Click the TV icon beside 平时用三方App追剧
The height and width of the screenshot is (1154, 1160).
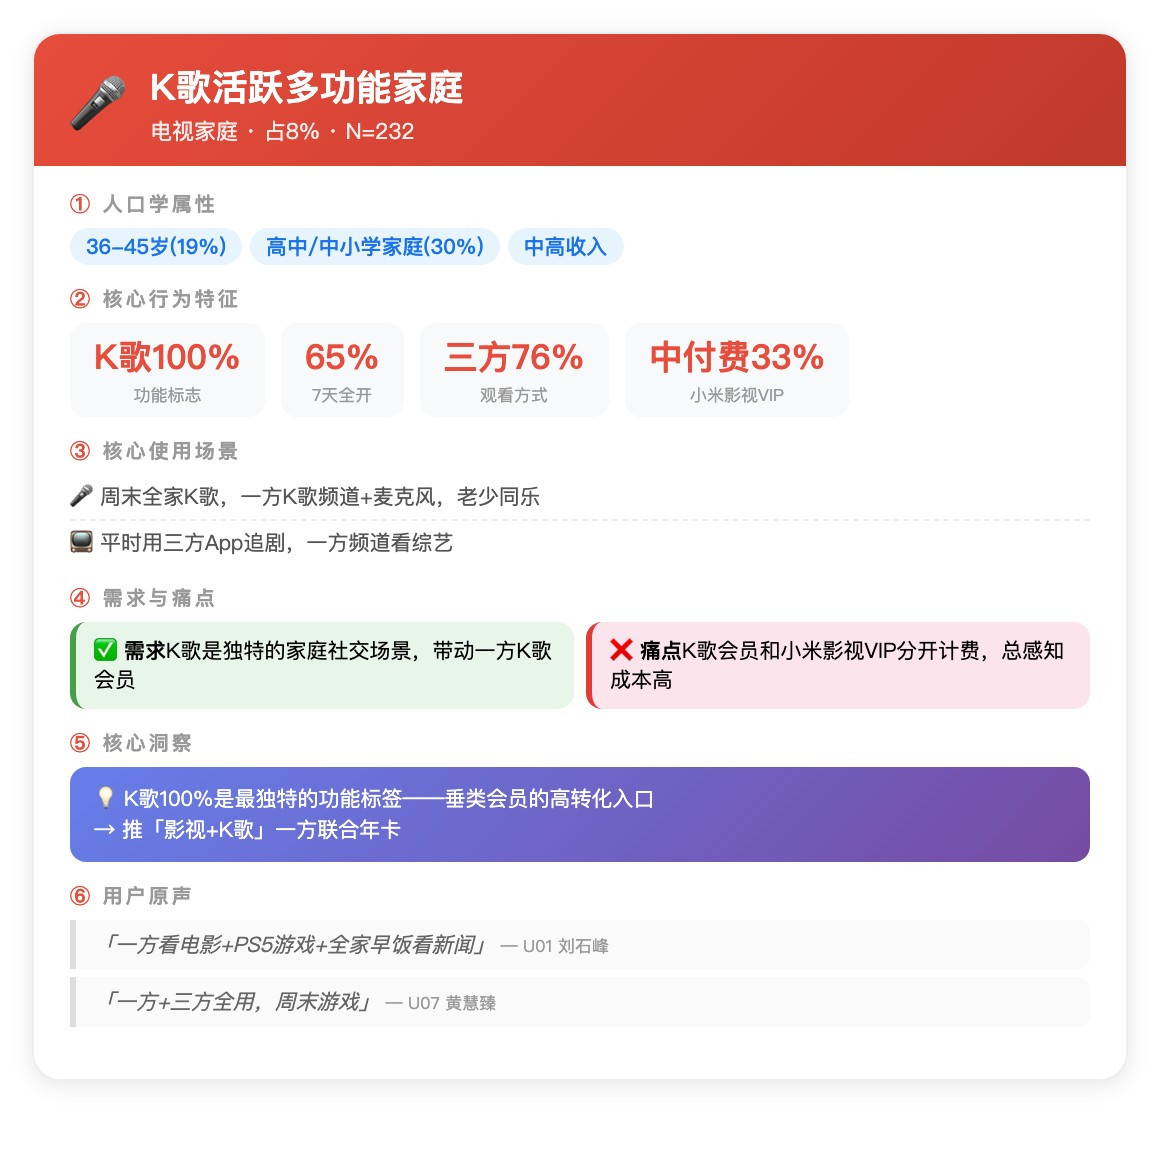[81, 542]
